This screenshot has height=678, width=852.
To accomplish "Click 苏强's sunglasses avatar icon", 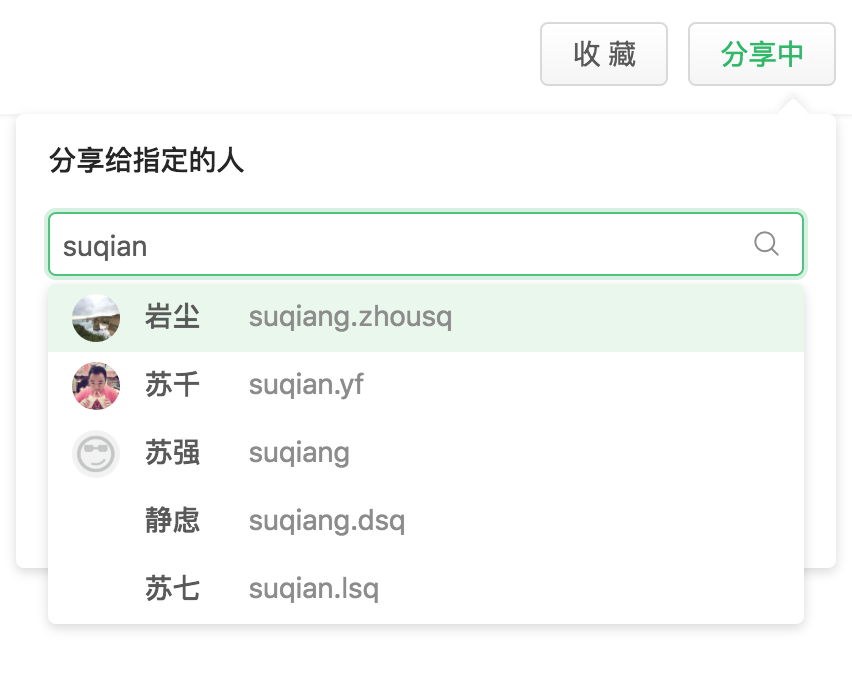I will click(x=96, y=453).
